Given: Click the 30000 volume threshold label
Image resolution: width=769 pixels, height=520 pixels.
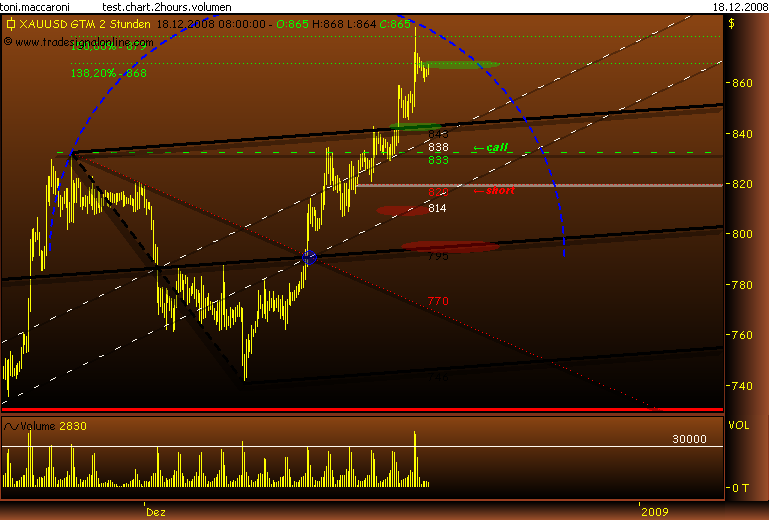Looking at the screenshot, I should click(x=690, y=439).
